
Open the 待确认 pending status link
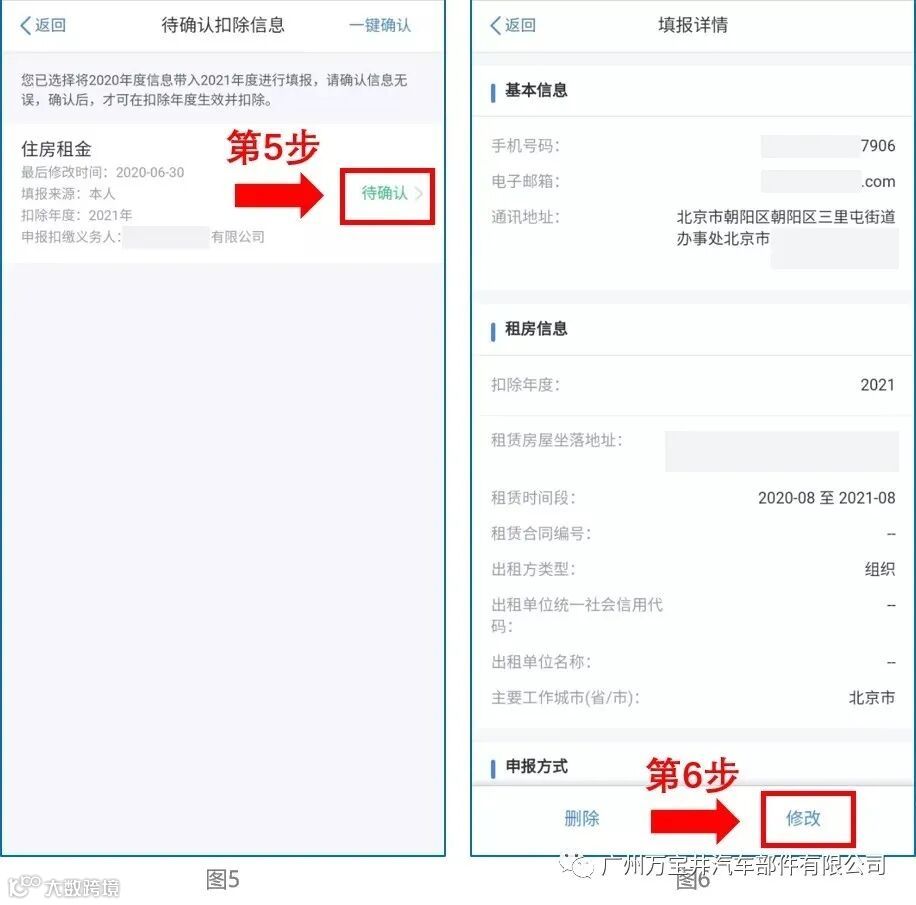[x=384, y=193]
